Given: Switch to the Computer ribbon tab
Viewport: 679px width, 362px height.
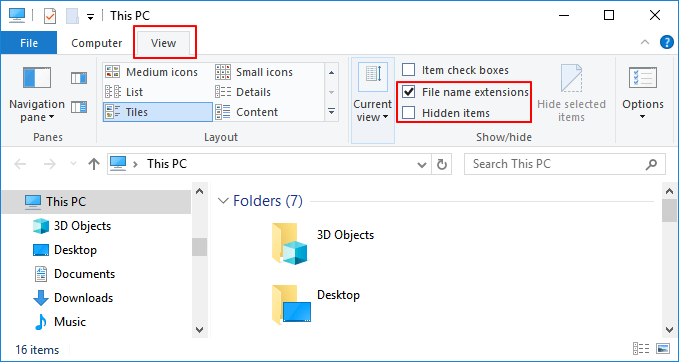Looking at the screenshot, I should (x=97, y=43).
